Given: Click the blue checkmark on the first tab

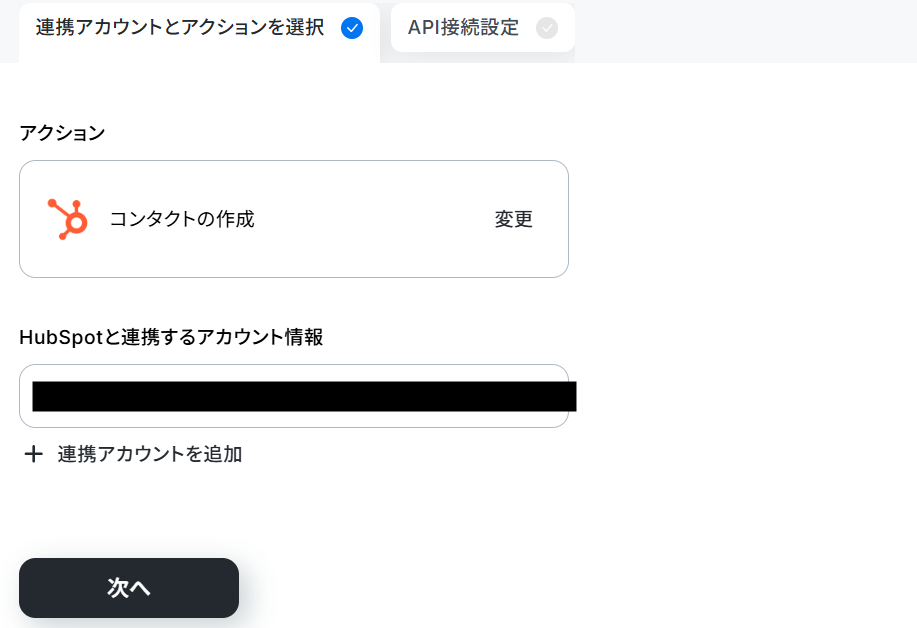Looking at the screenshot, I should 351,28.
